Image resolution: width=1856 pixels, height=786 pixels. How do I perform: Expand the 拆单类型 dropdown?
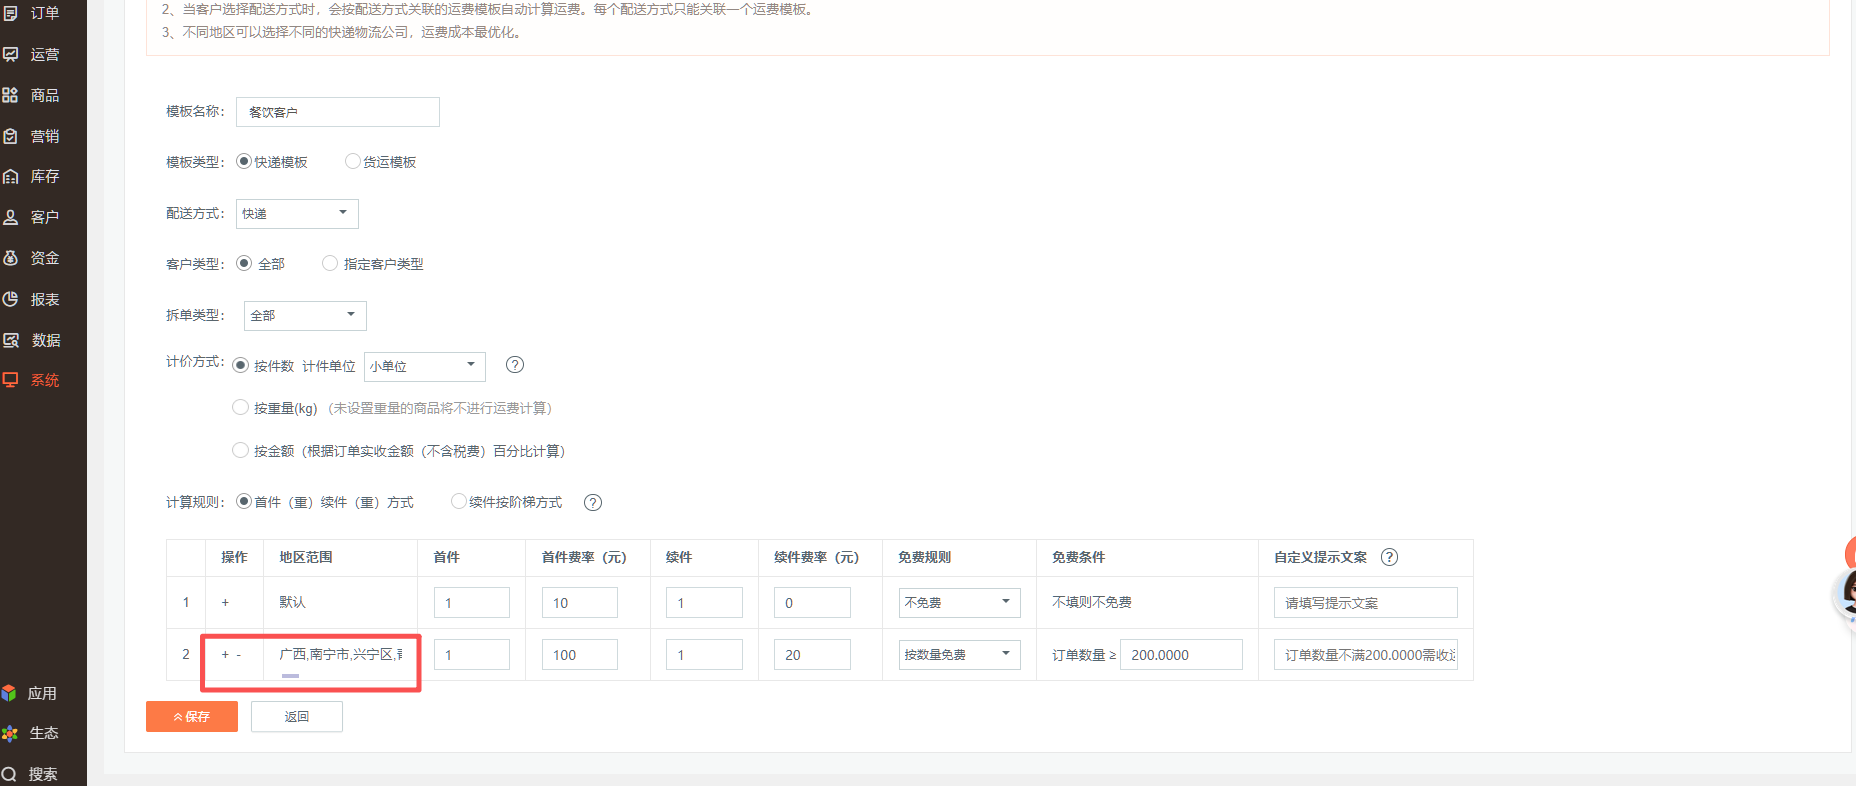305,315
